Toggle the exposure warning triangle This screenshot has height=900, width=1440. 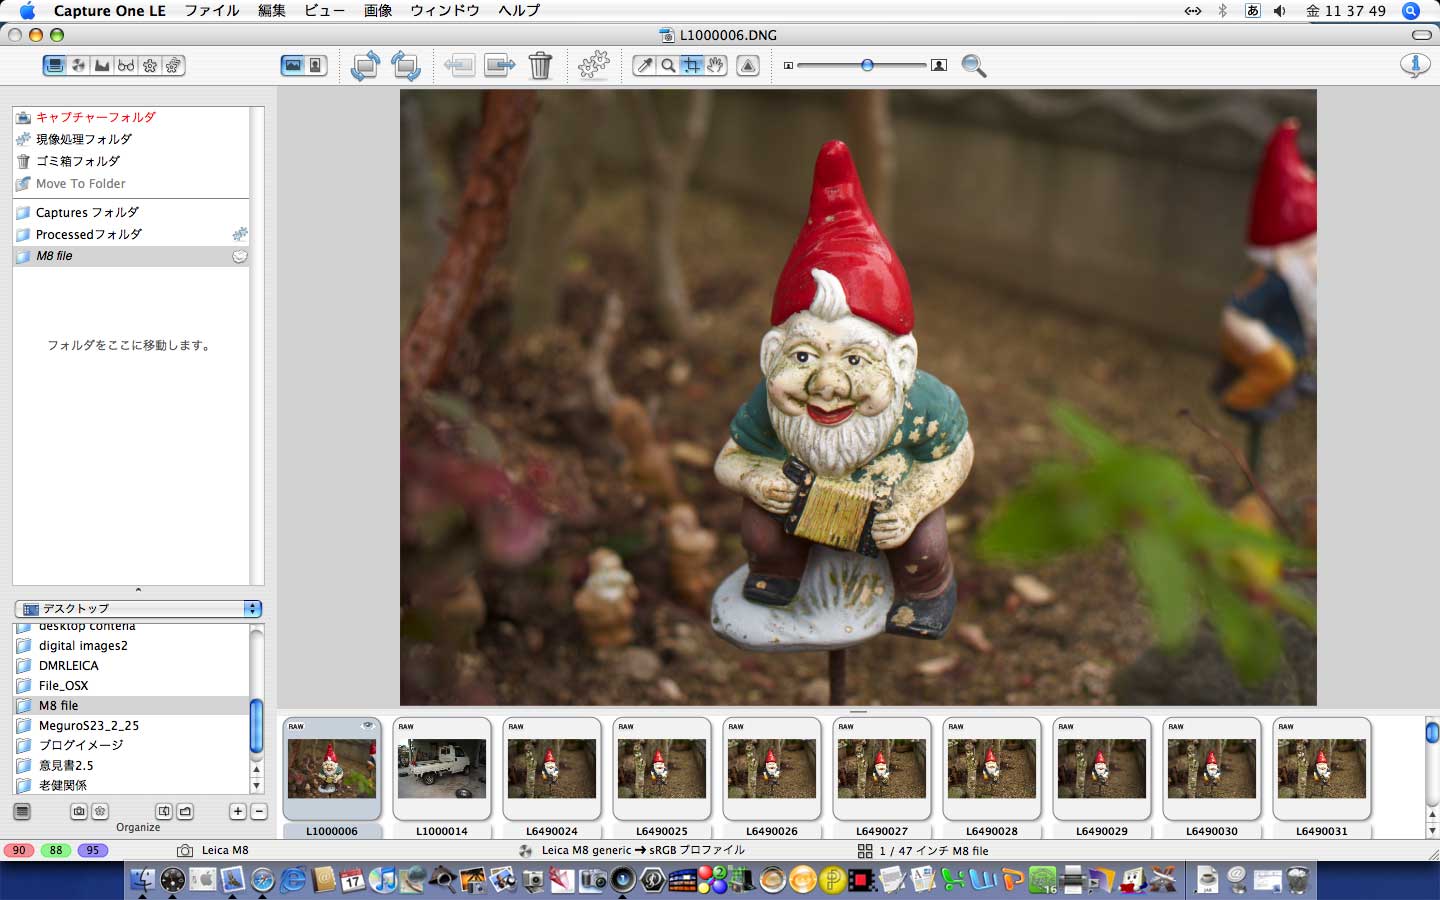(x=748, y=65)
